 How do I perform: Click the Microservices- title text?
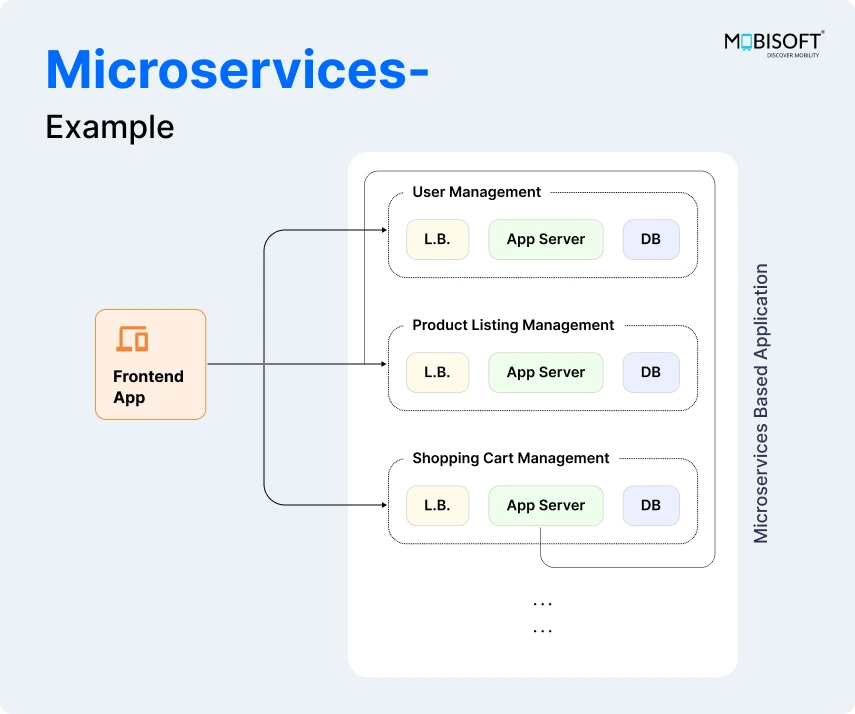pyautogui.click(x=236, y=71)
